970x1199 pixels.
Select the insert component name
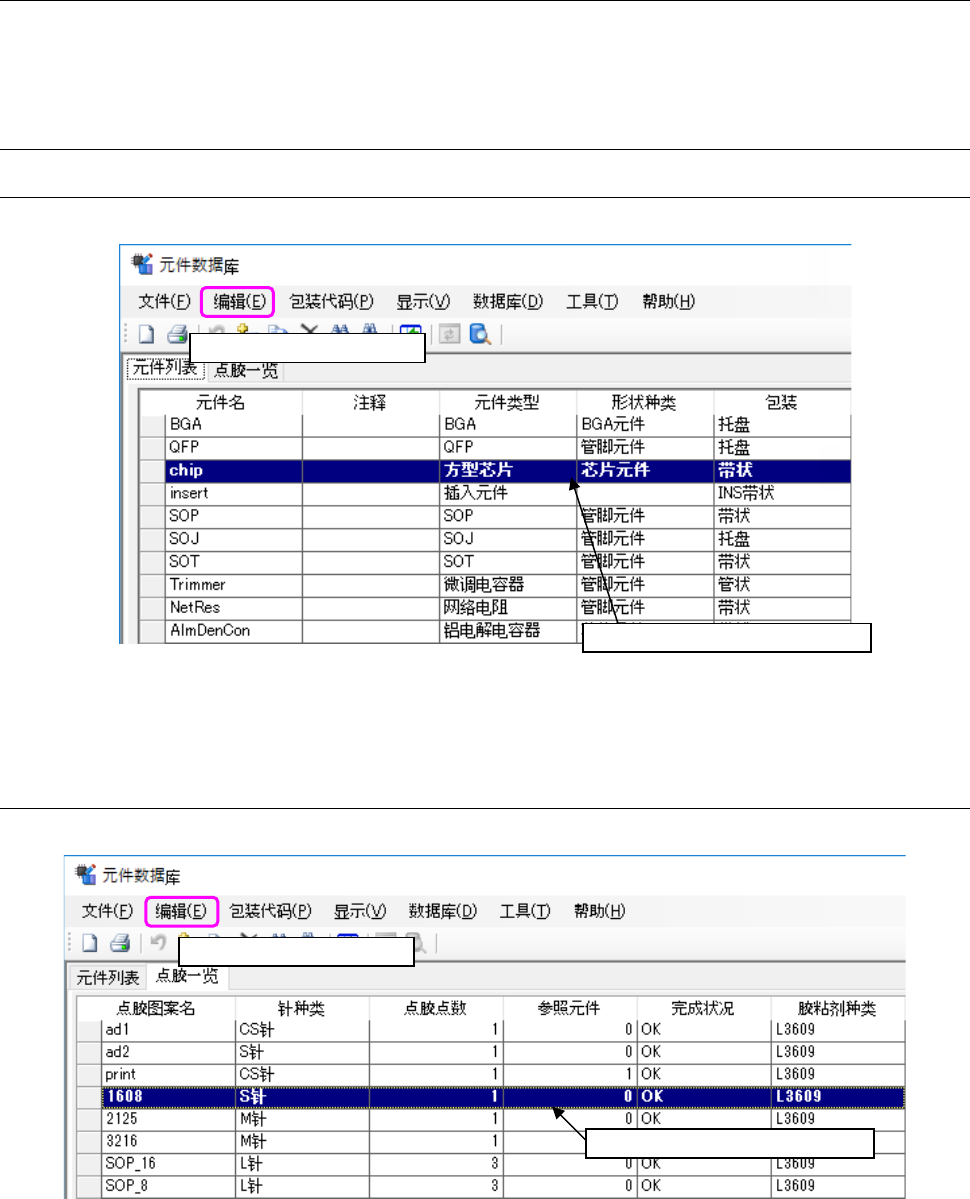point(233,493)
